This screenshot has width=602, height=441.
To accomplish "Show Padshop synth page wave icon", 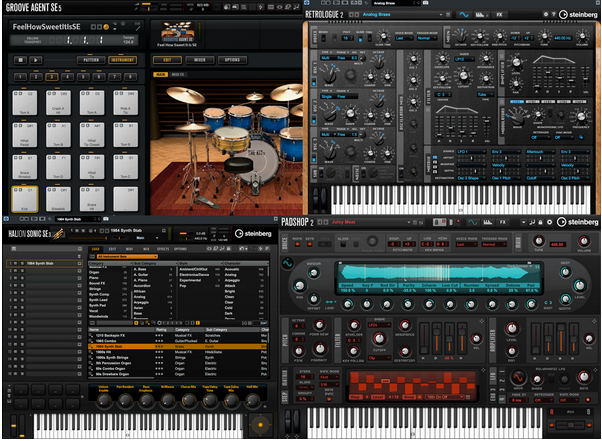I will tap(473, 222).
